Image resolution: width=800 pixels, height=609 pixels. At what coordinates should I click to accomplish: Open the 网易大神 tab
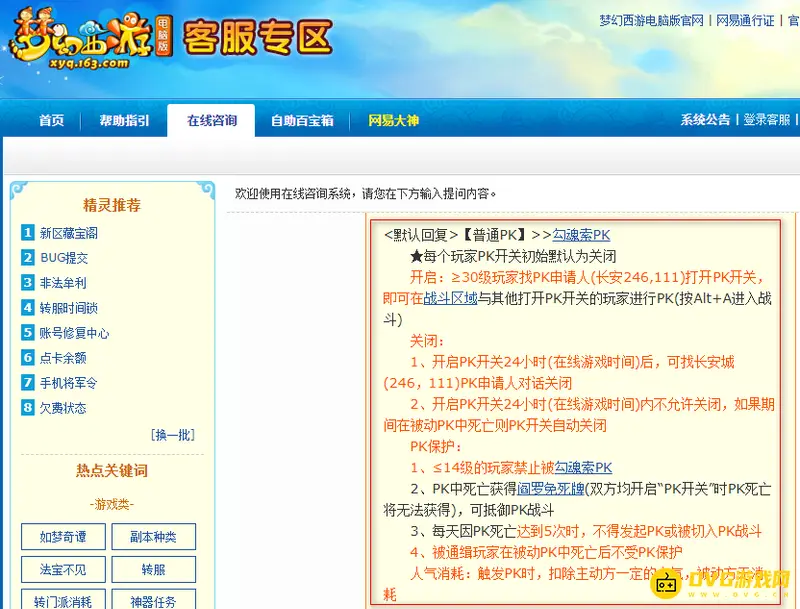[393, 120]
